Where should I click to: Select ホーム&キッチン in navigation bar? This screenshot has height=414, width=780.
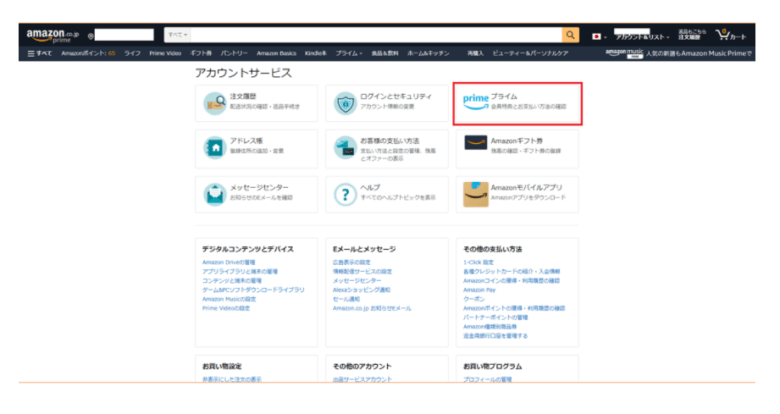[428, 53]
